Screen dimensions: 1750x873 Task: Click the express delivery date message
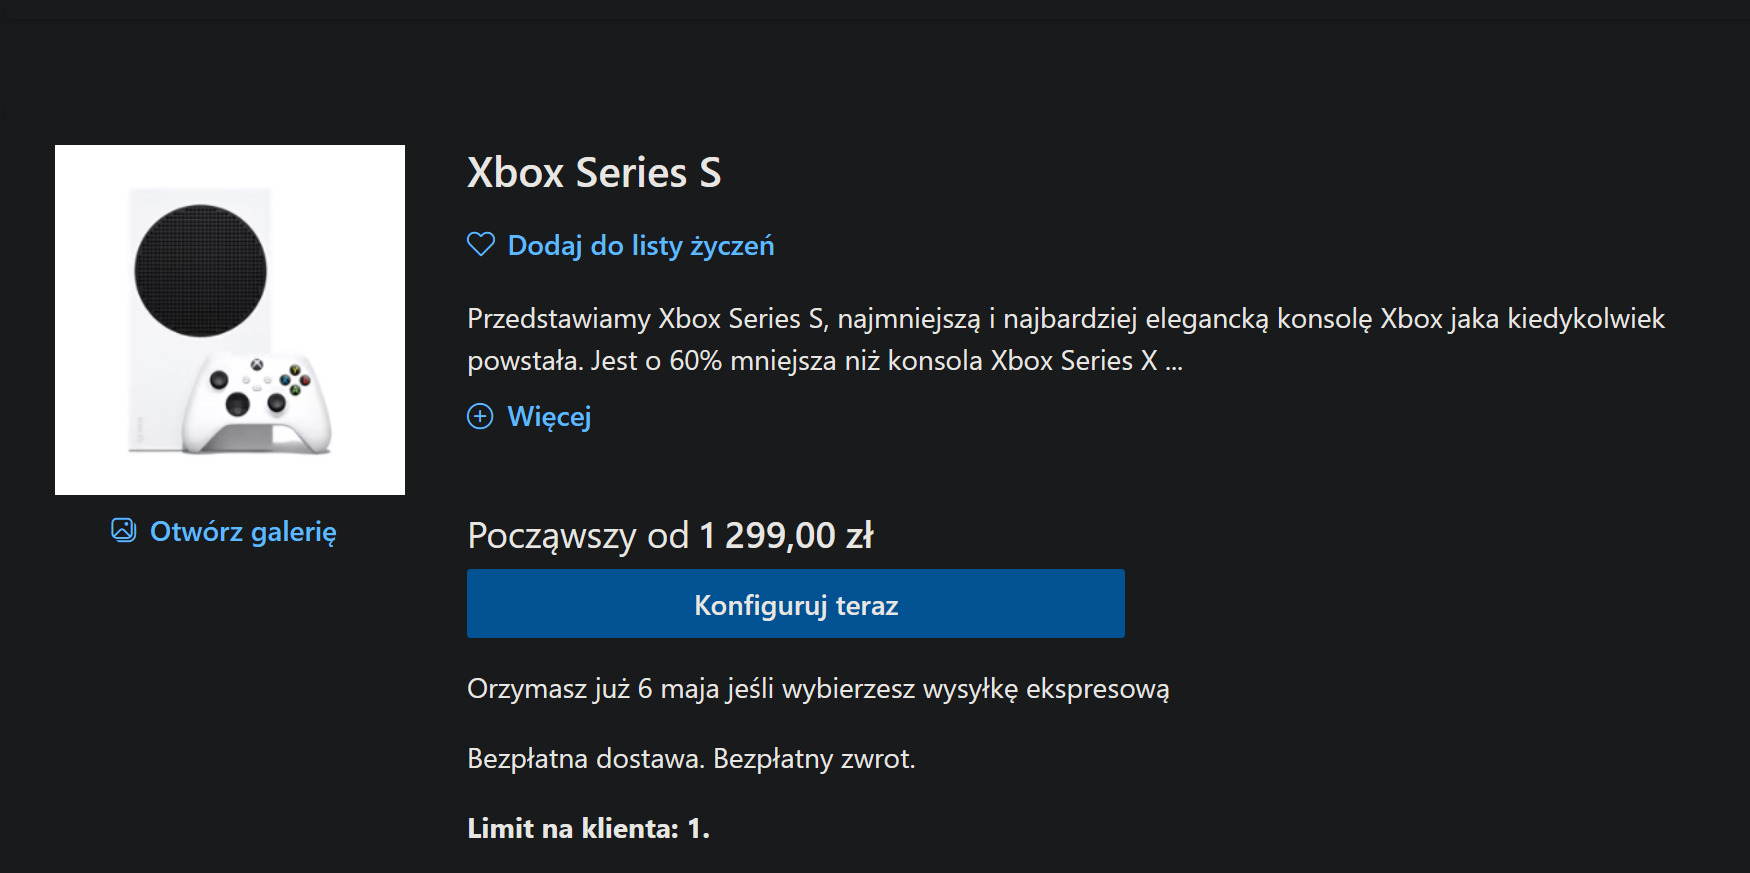coord(818,689)
